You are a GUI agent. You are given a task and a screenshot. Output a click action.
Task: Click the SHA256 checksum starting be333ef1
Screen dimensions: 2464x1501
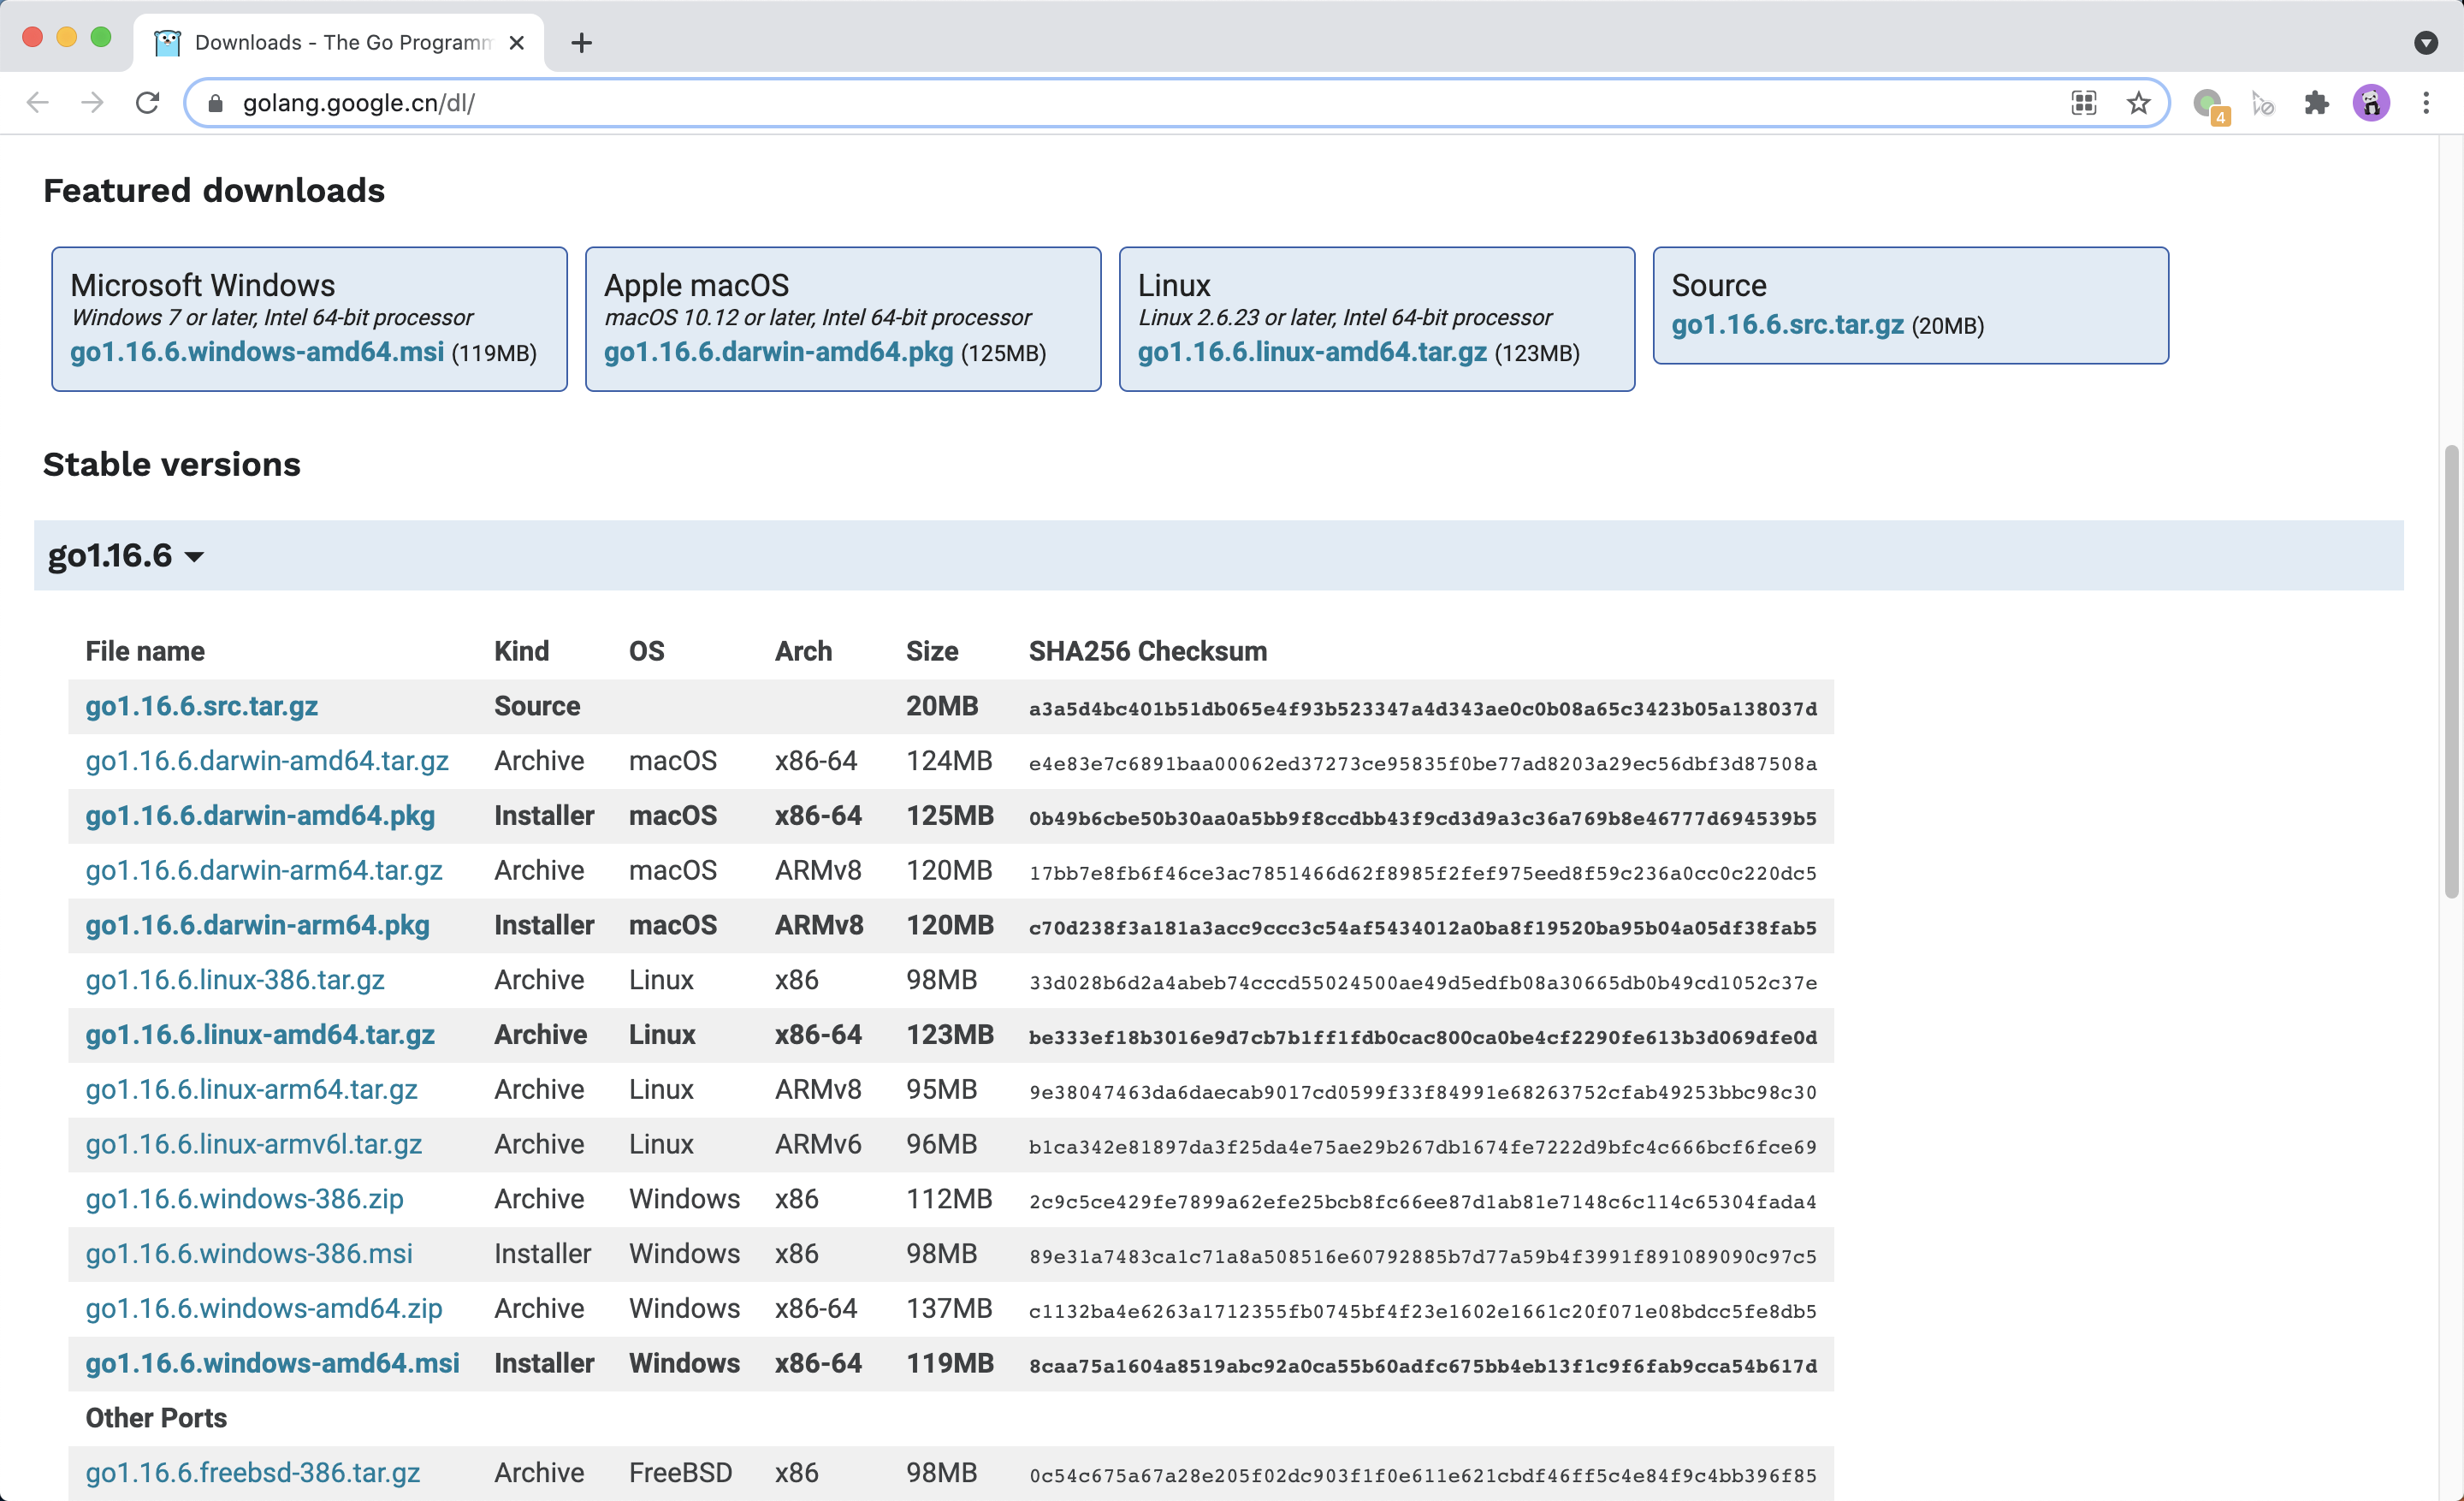coord(1423,1037)
